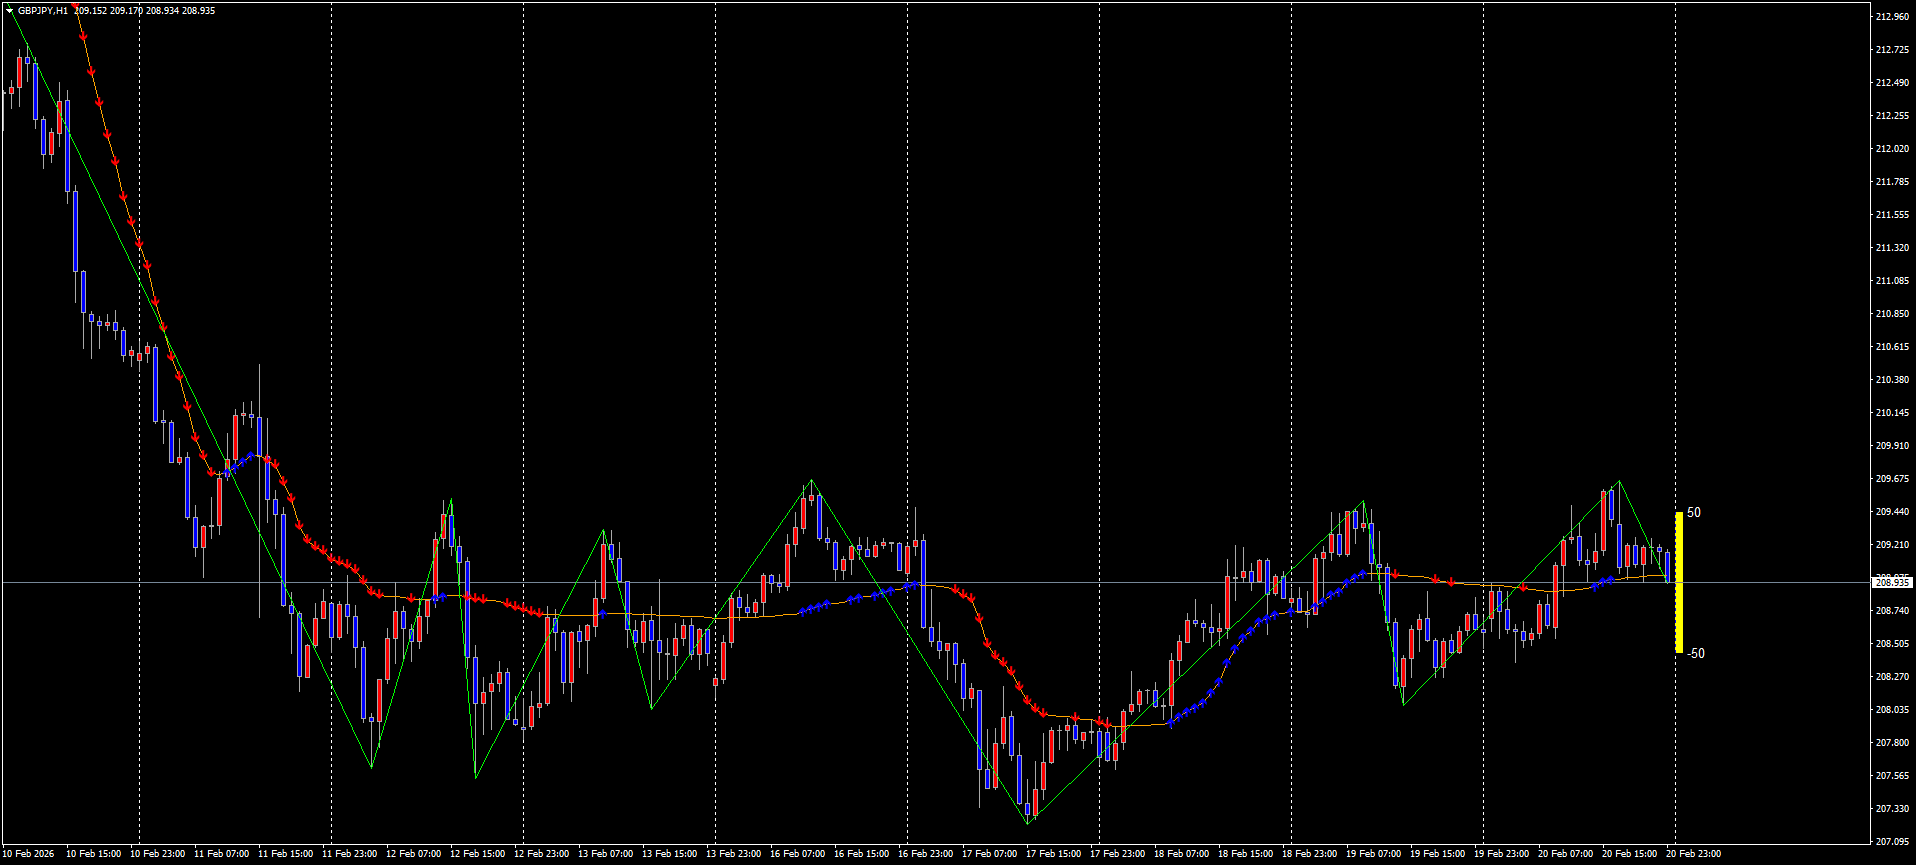The image size is (1916, 865).
Task: Click the last blue candle on chart
Action: click(x=1667, y=565)
